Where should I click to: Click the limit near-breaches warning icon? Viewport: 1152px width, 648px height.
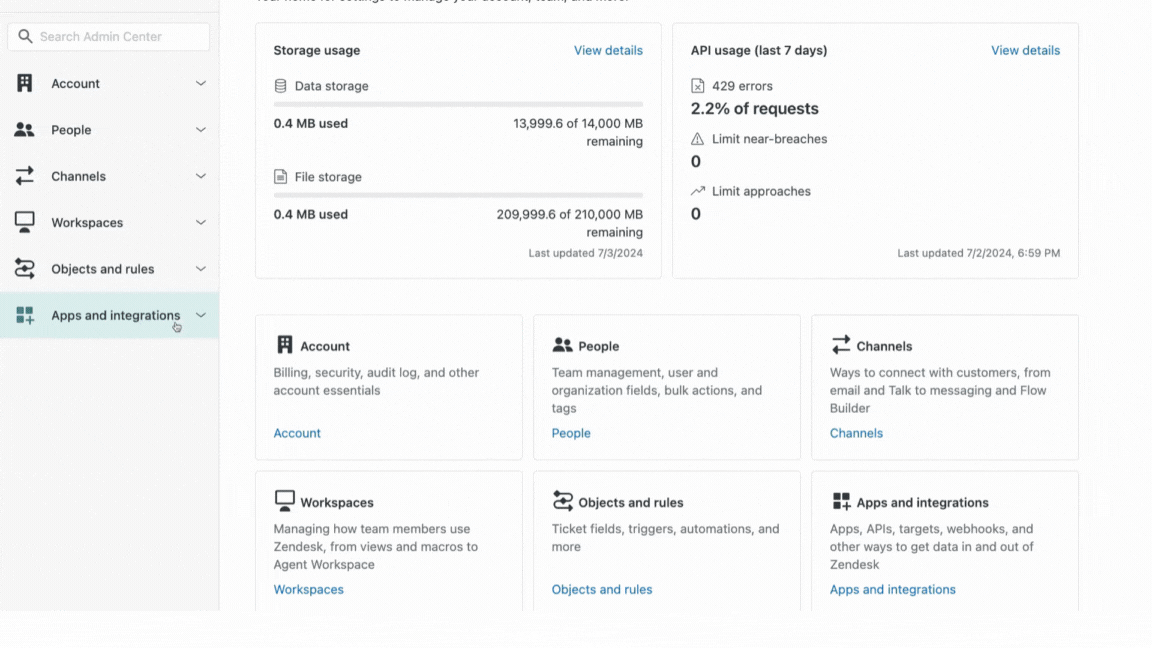(698, 139)
